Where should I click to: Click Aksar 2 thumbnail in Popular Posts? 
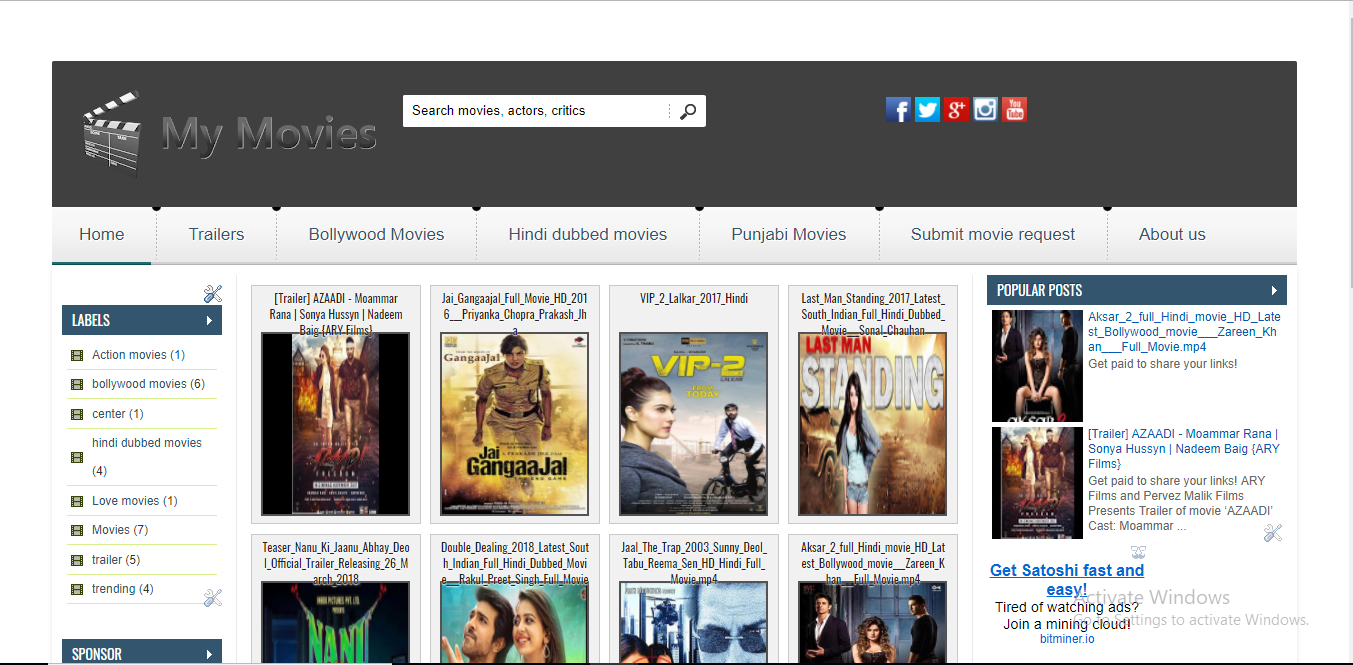[x=1037, y=366]
